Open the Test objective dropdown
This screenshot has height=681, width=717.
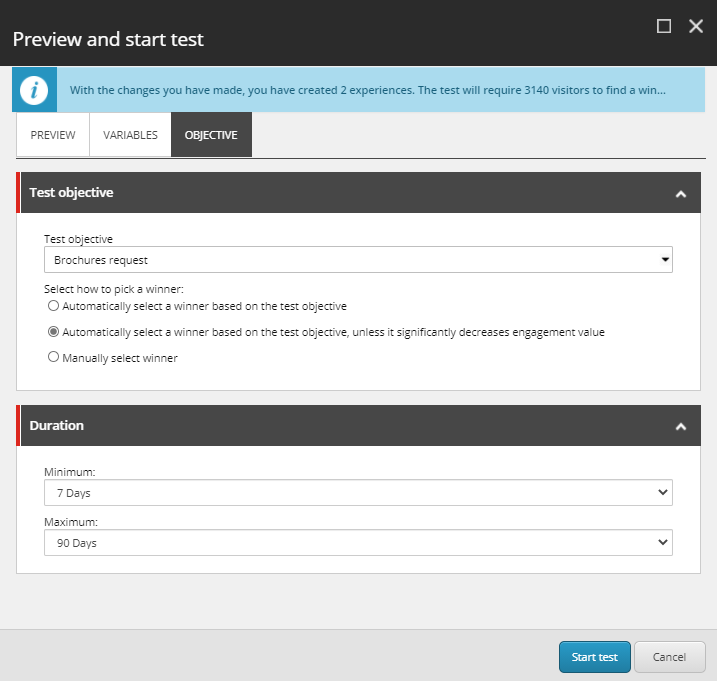click(358, 260)
